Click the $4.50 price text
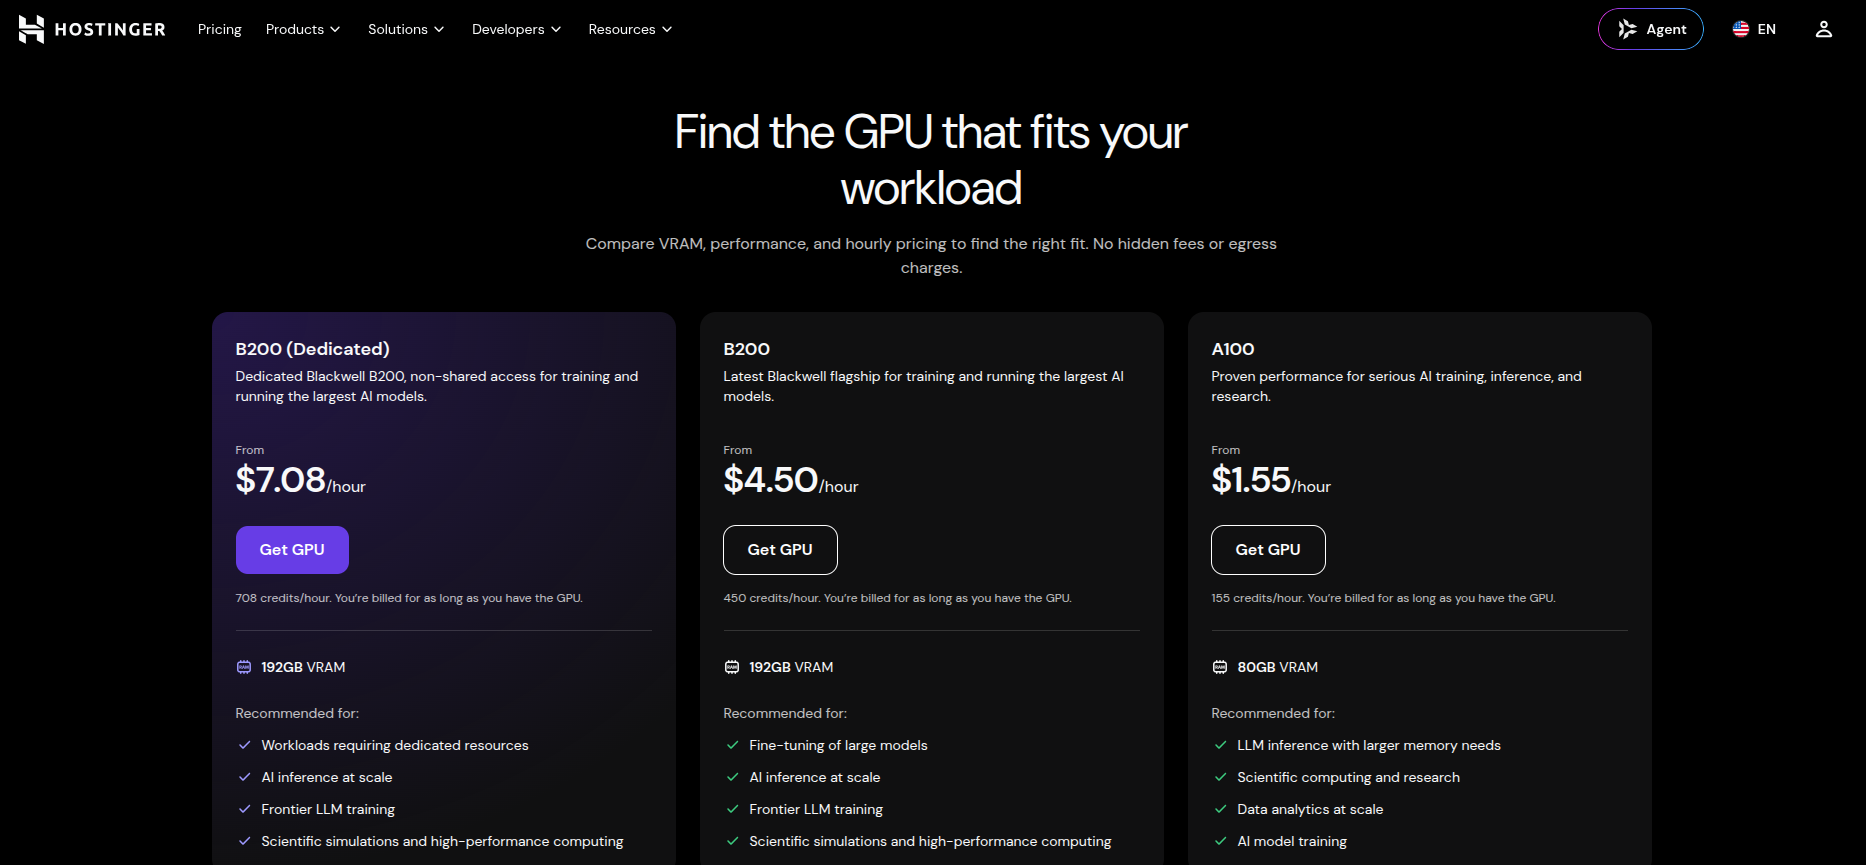 (771, 480)
